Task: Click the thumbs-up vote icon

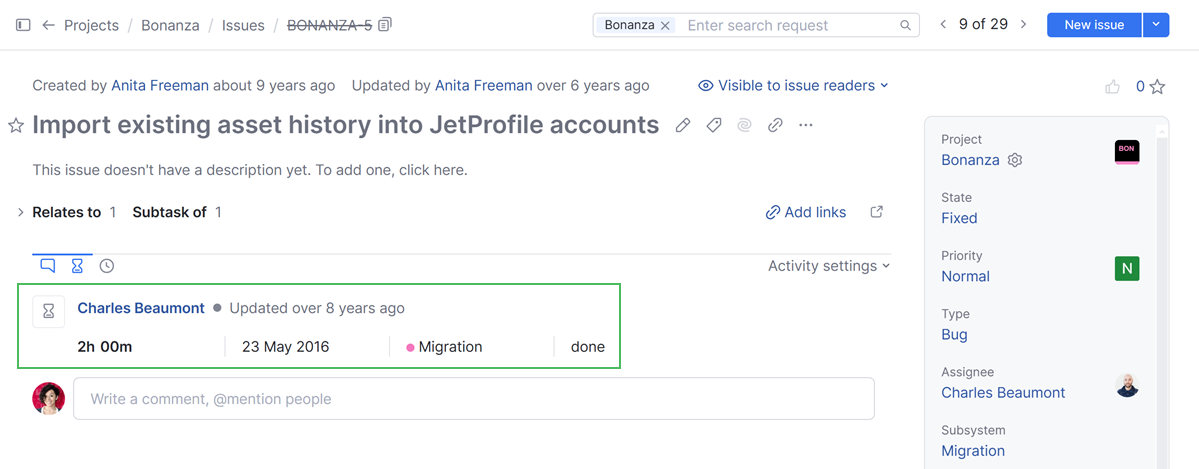Action: [x=1112, y=87]
